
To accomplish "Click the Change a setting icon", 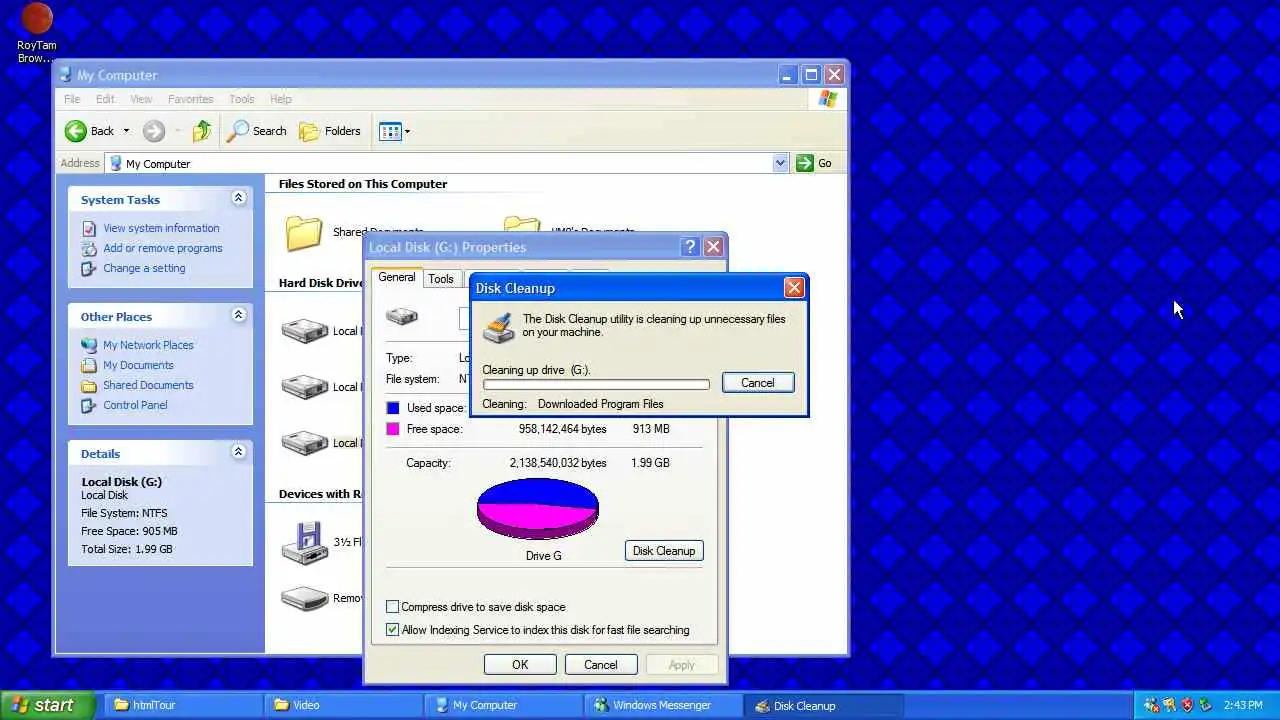I will tap(89, 268).
